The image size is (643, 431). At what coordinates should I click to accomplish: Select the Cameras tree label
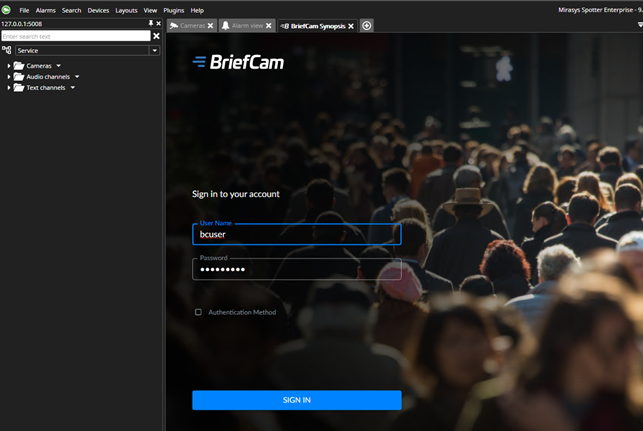click(39, 66)
